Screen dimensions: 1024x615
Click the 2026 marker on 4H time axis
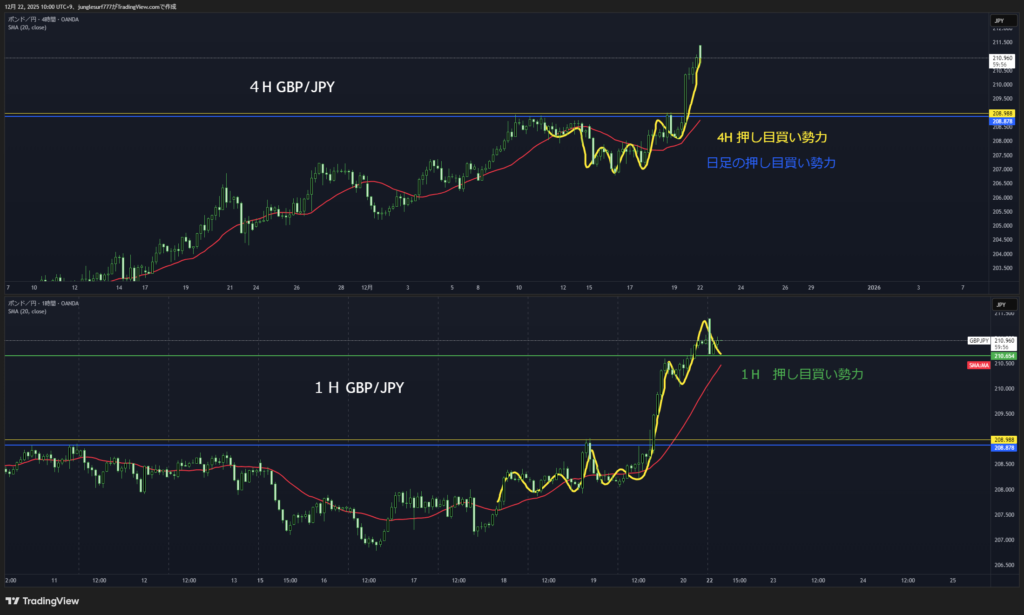tap(873, 287)
